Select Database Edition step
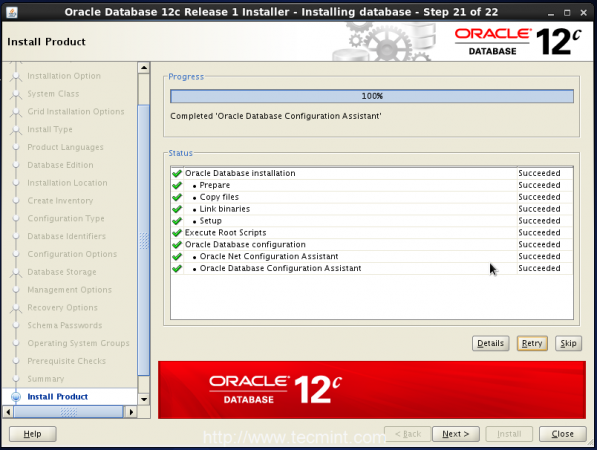 (60, 165)
